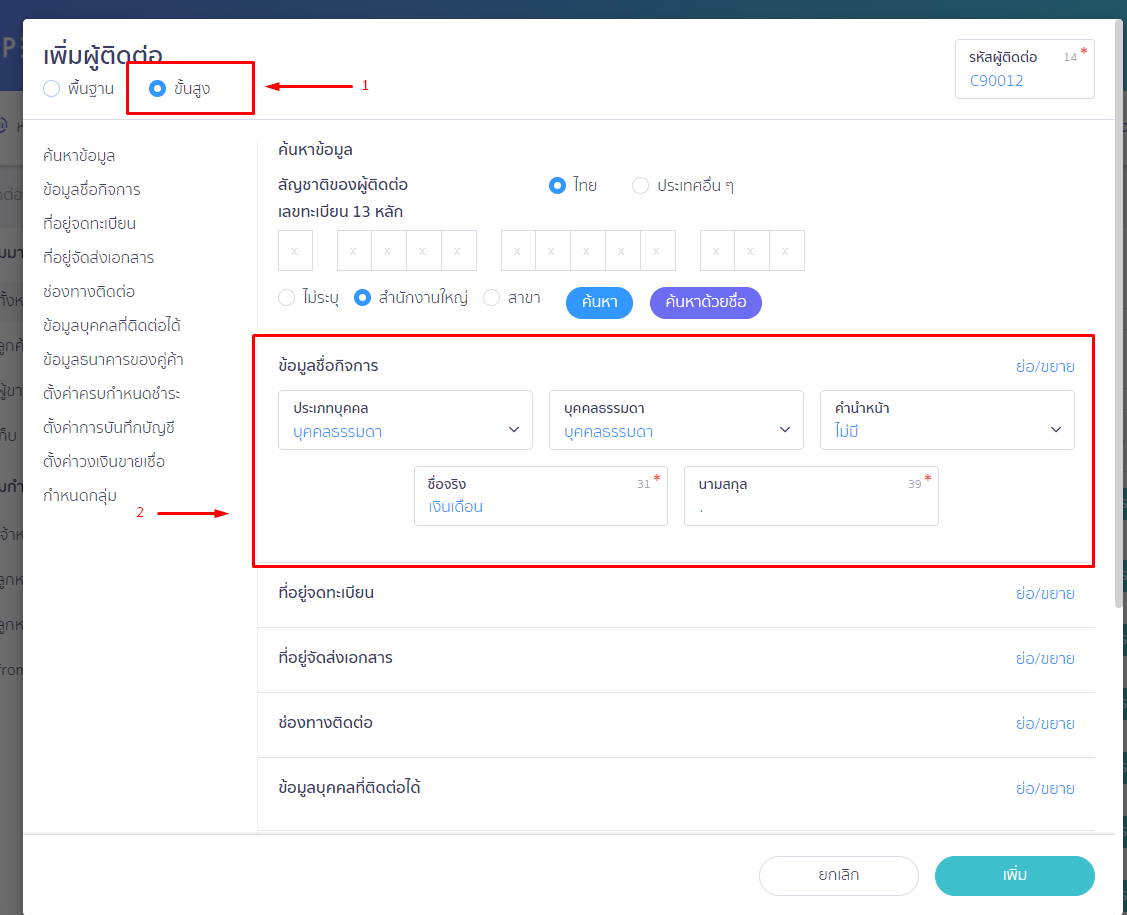Choose ประเทศอื่น ๆ nationality option

(x=641, y=186)
